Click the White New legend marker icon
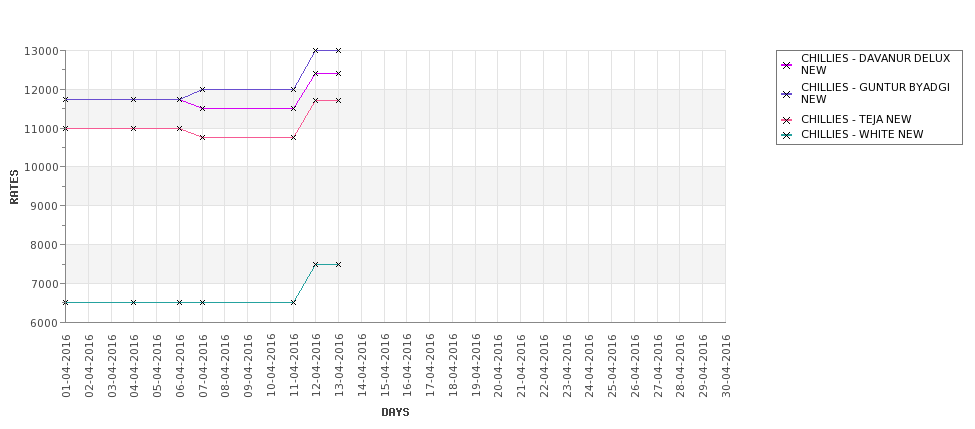The image size is (975, 429). point(787,135)
